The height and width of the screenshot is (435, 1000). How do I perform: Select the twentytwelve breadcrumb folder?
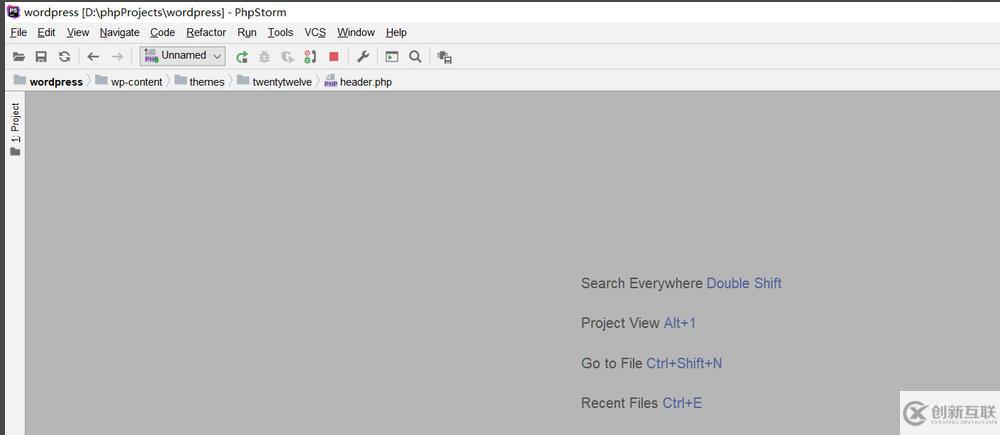(274, 81)
